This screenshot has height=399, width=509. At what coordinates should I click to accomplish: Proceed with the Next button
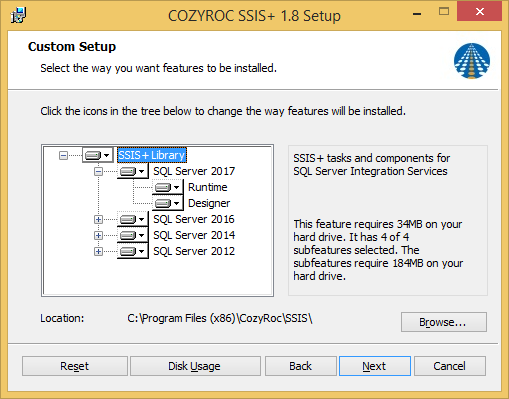375,366
